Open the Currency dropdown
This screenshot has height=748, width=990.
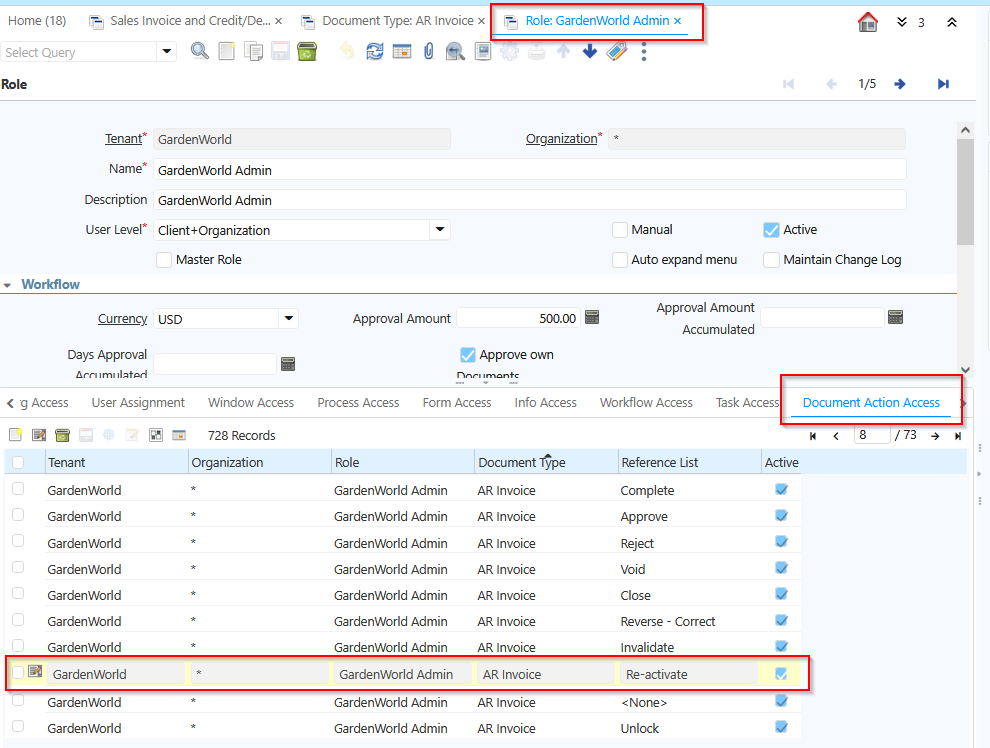289,317
